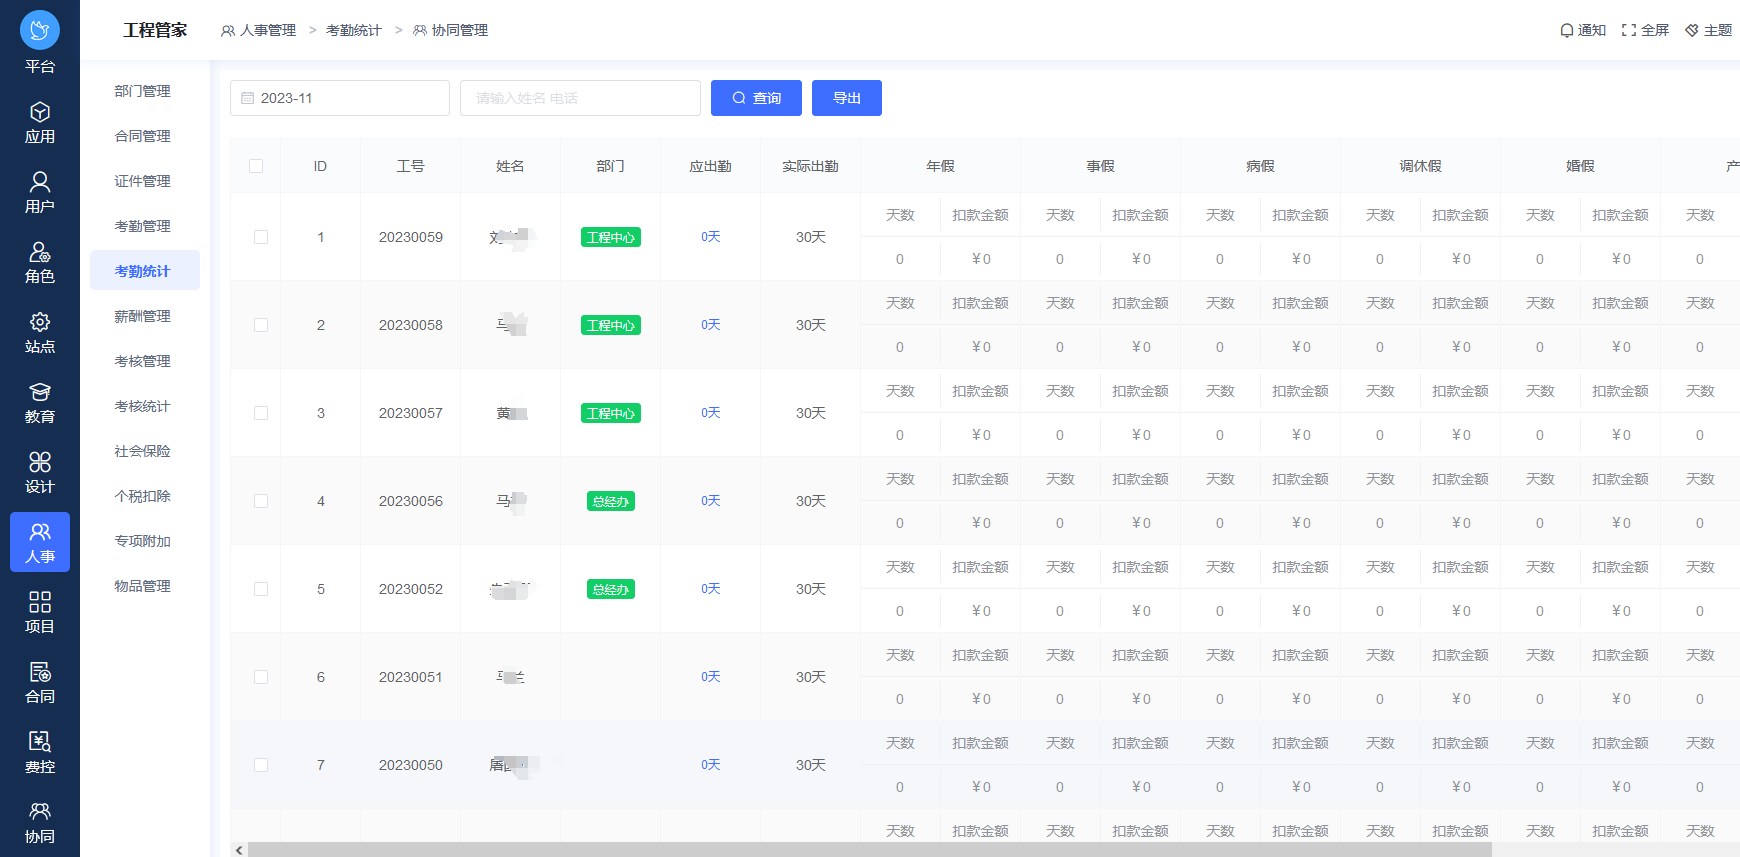Click the 查询 search button
Viewport: 1740px width, 857px height.
756,98
